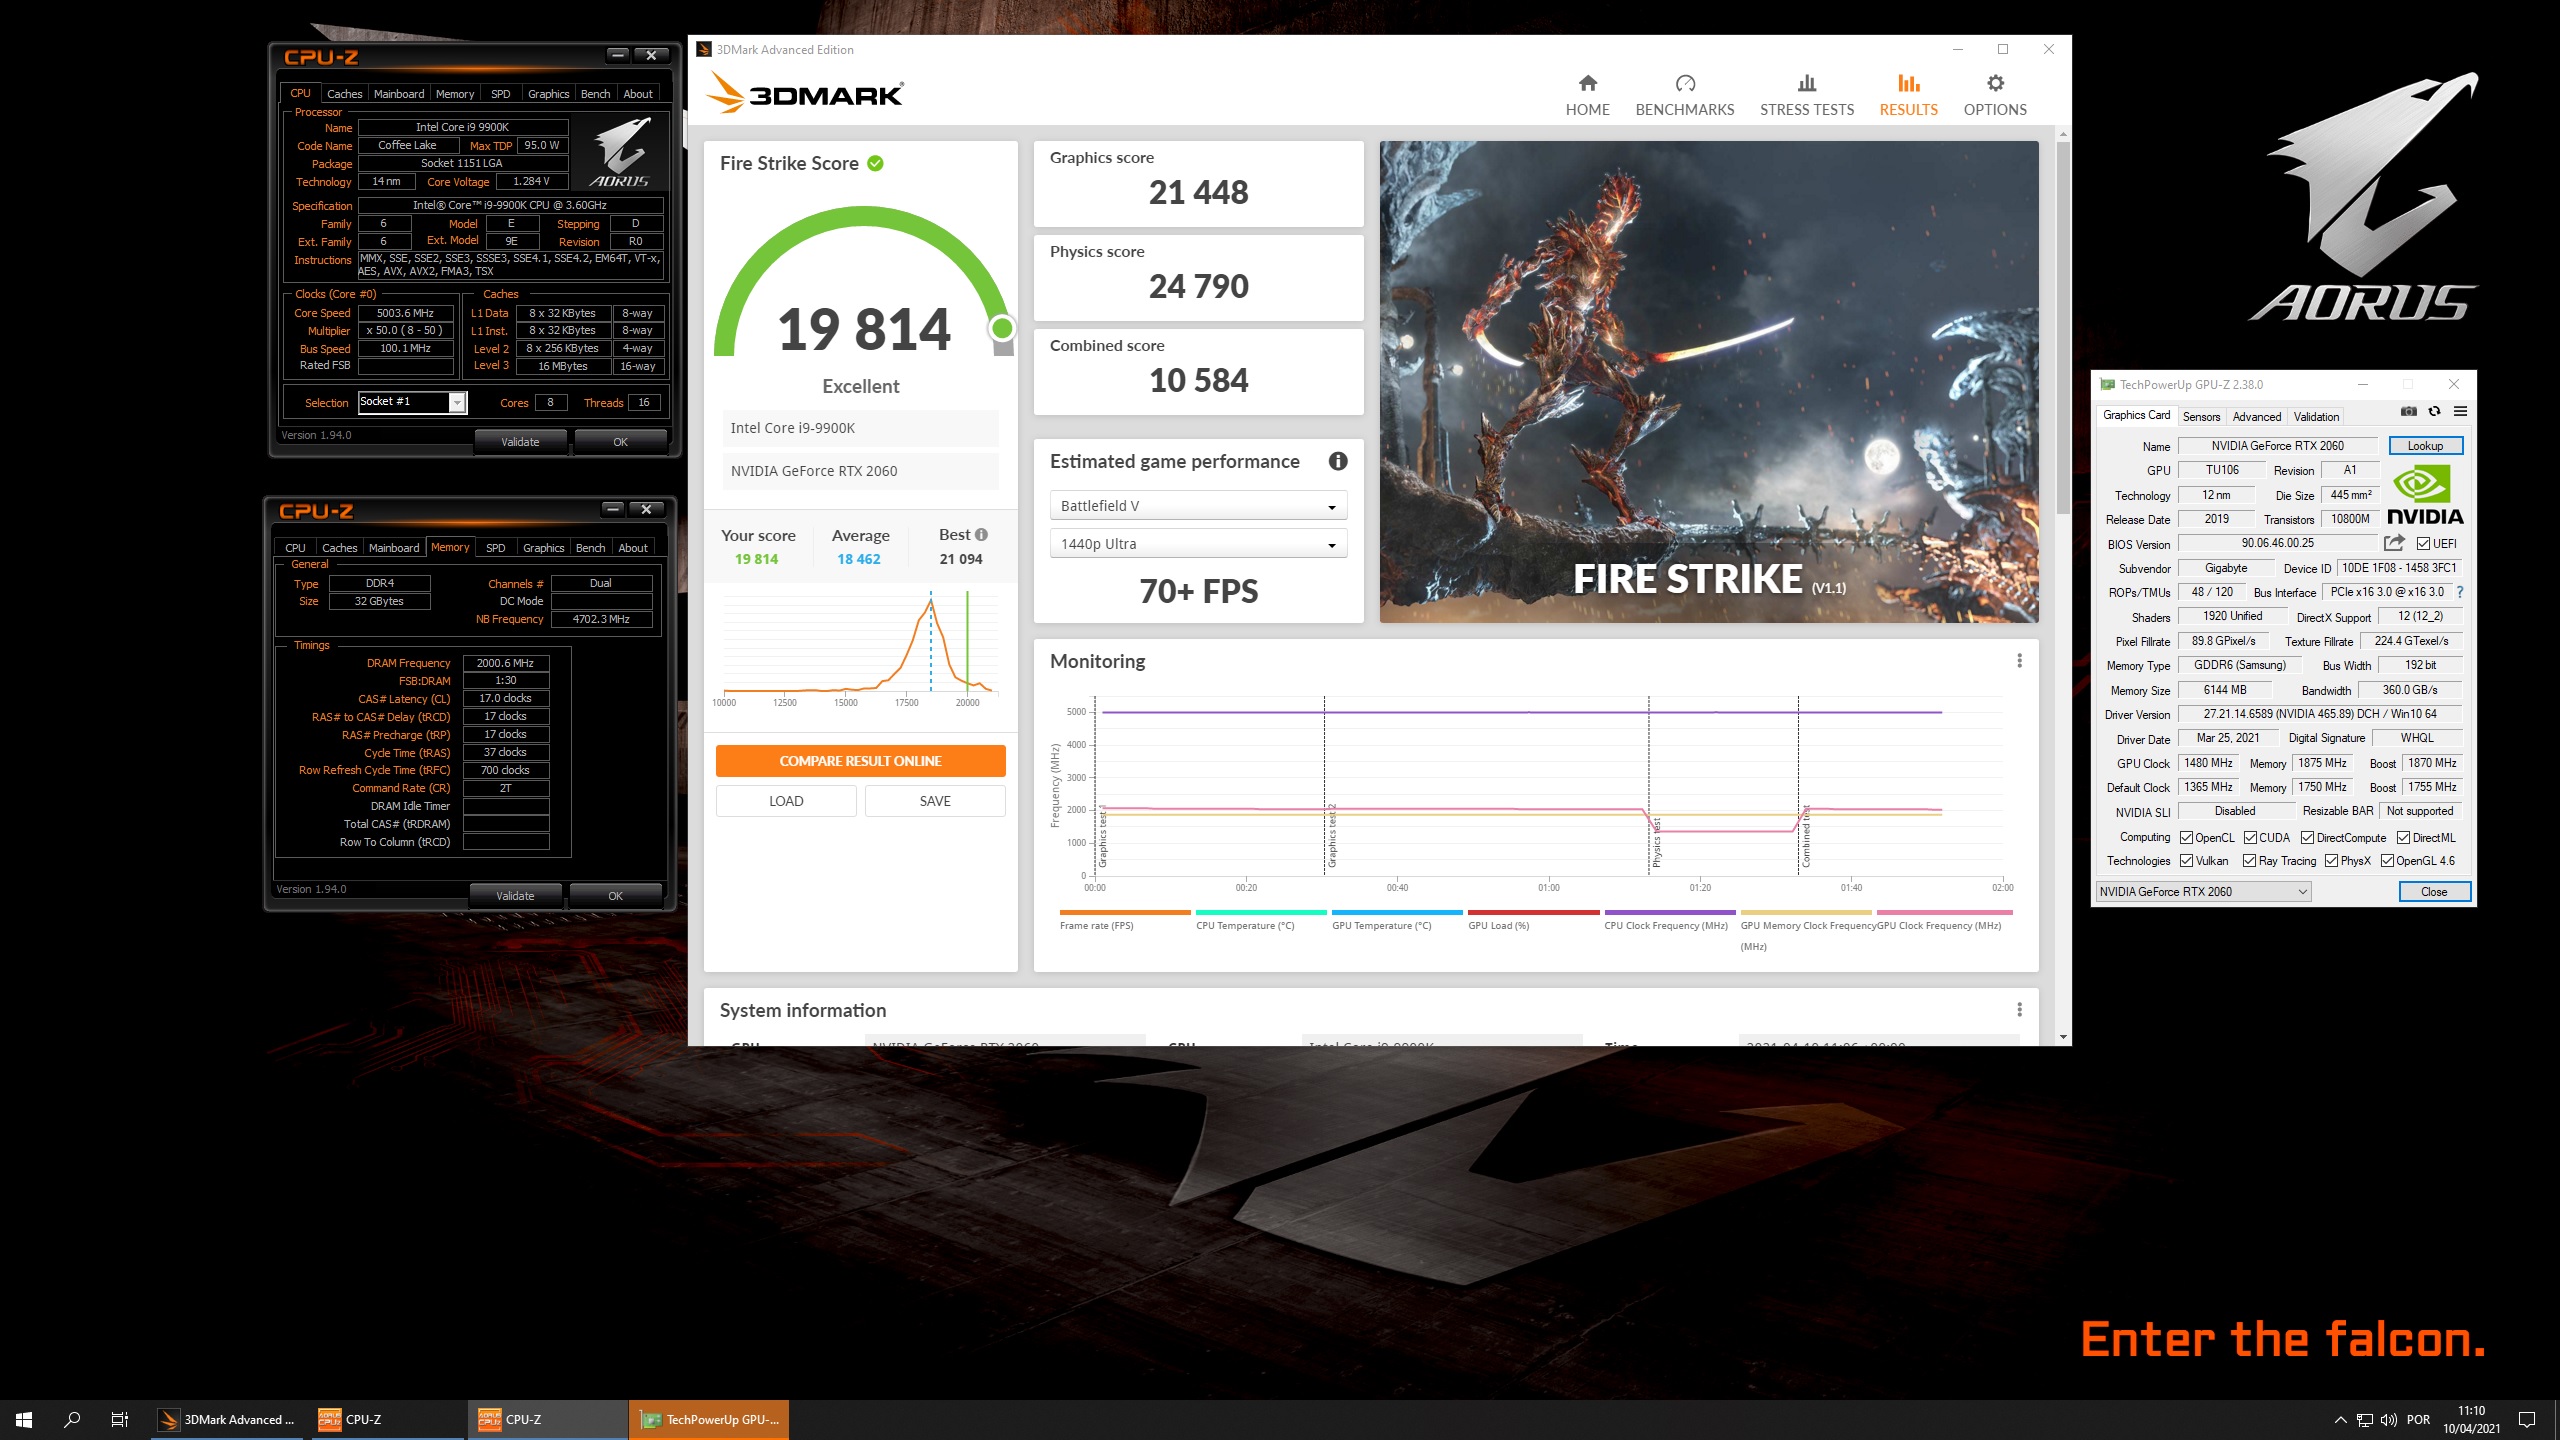Click the LOAD button in 3DMark
Screen dimensions: 2560x1440
pos(786,801)
